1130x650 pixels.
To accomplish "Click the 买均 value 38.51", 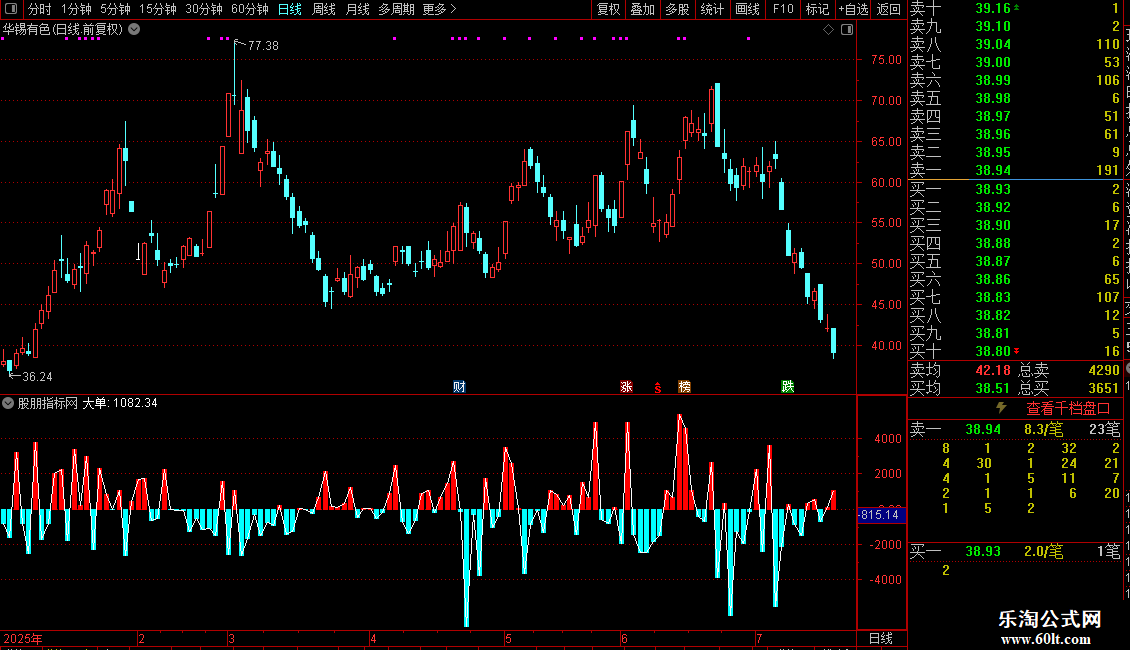I will point(993,388).
